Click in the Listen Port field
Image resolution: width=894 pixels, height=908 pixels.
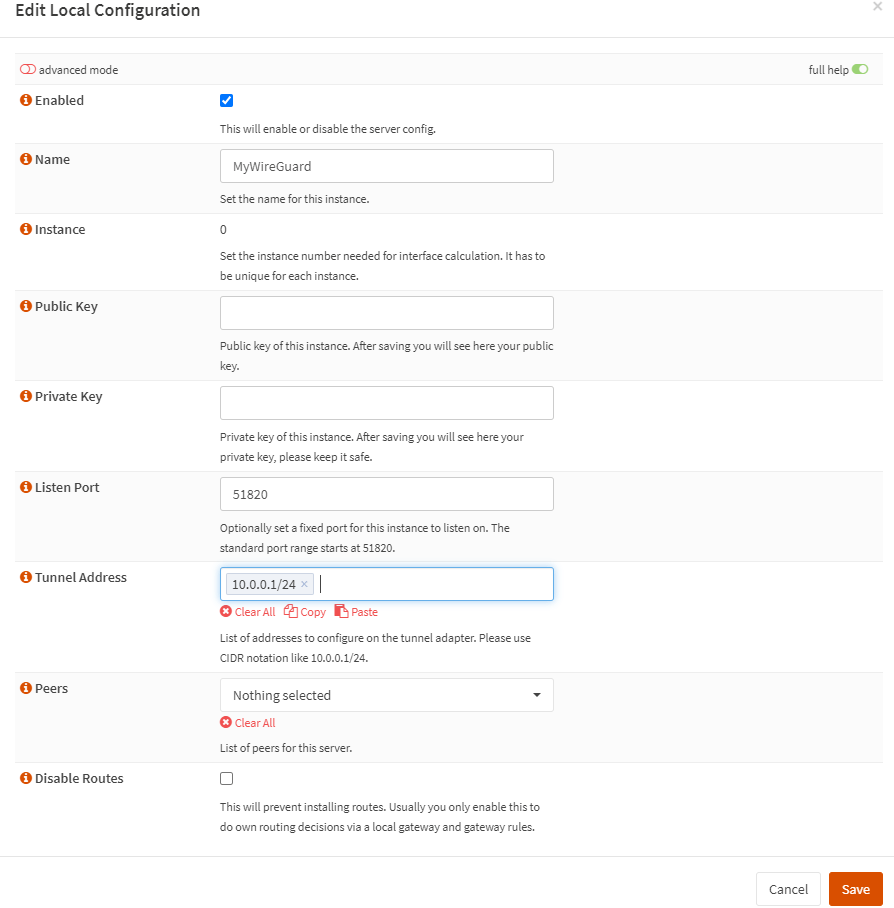(x=386, y=494)
